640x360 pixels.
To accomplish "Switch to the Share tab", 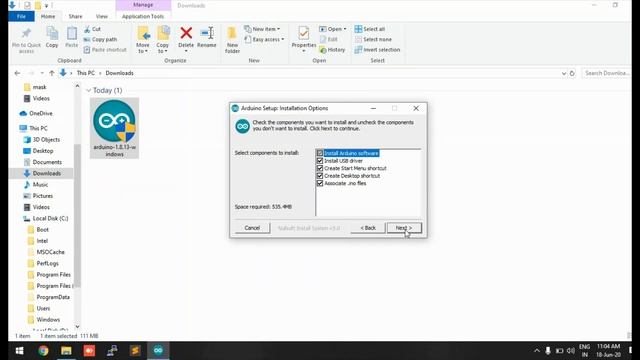I will click(x=76, y=16).
